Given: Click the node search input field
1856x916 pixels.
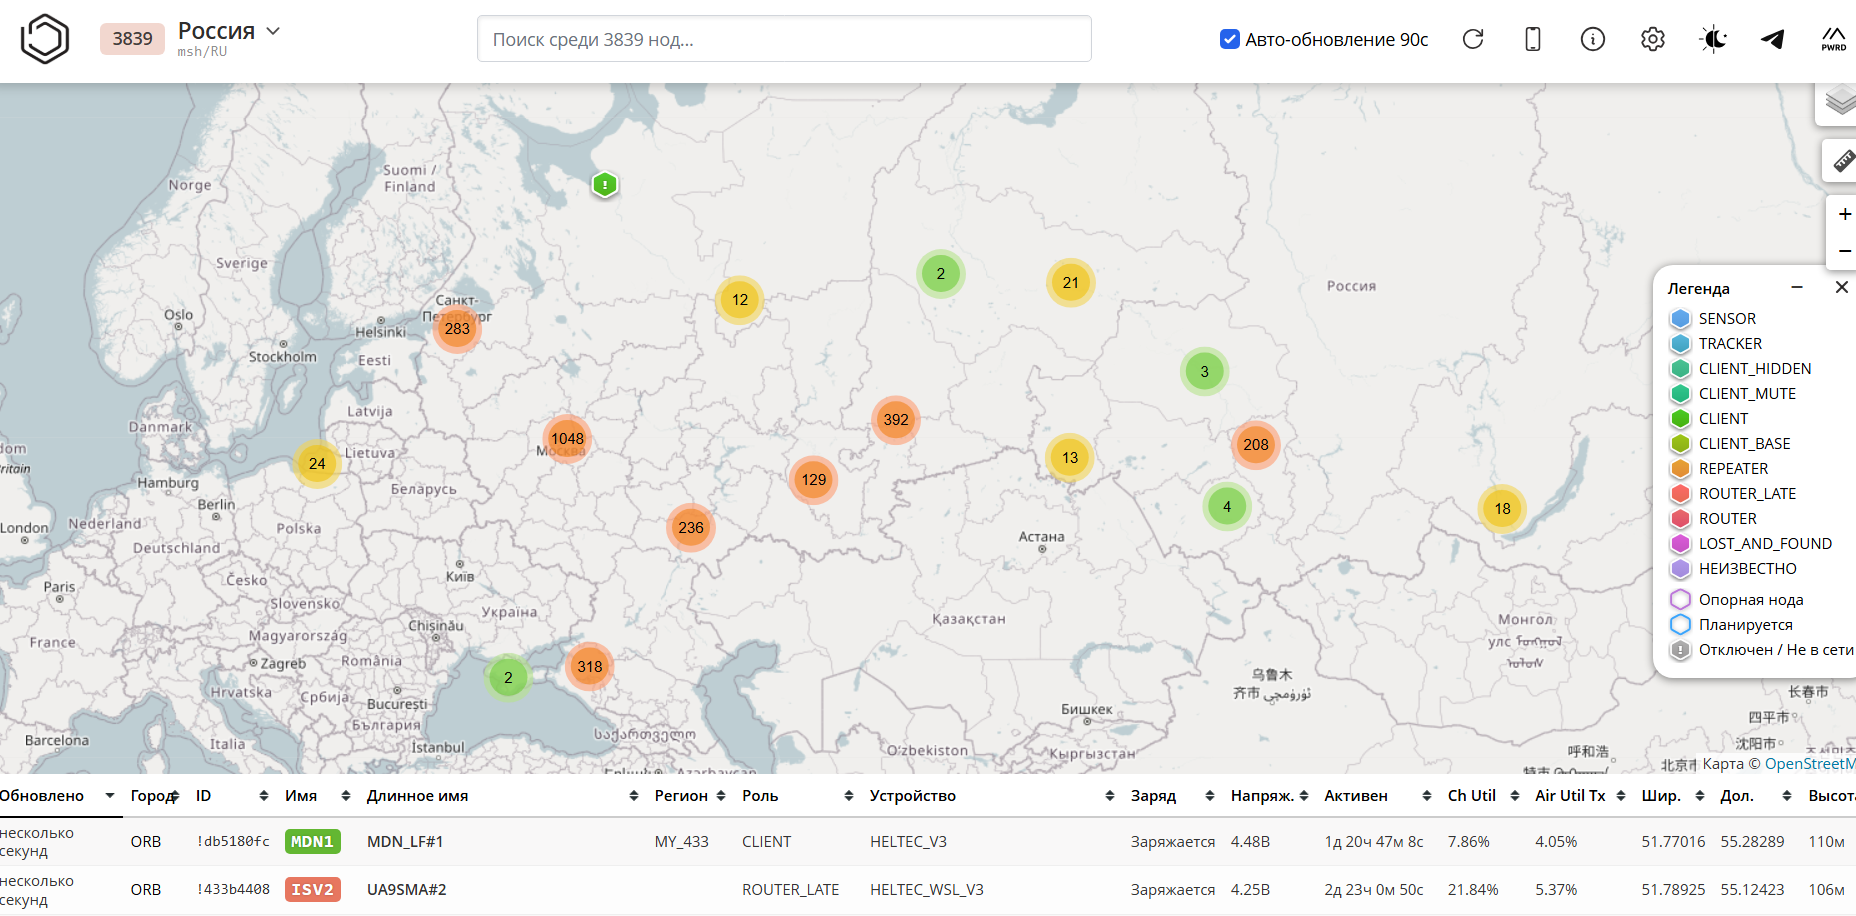Looking at the screenshot, I should pyautogui.click(x=784, y=39).
